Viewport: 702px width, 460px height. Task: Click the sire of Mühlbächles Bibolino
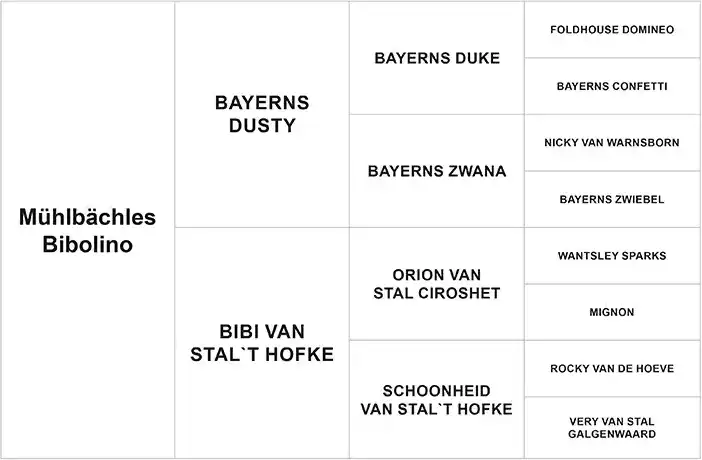coord(262,114)
